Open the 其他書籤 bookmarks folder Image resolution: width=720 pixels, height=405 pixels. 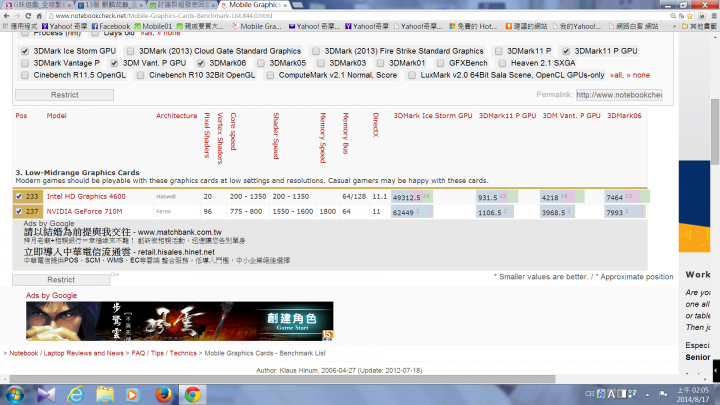point(699,26)
